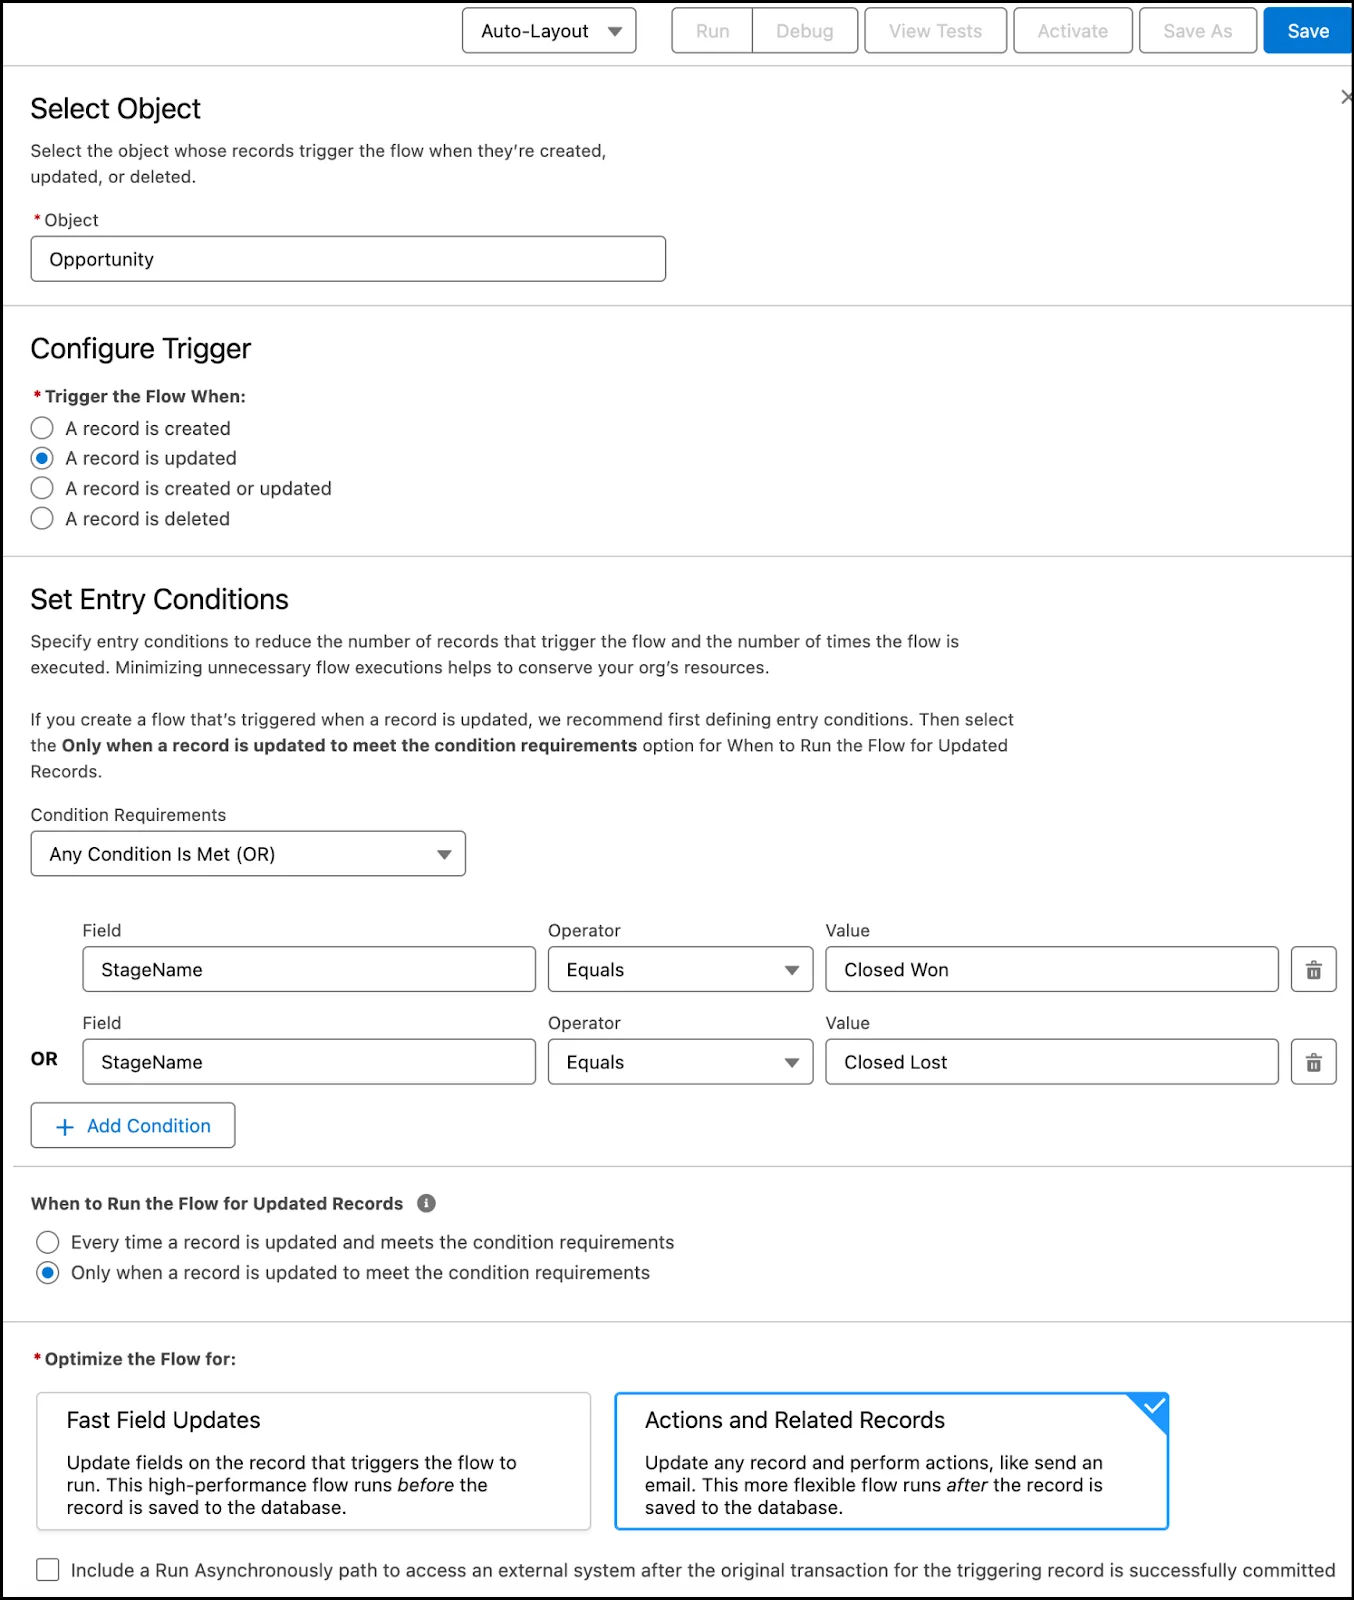Delete the Closed Won condition row

coord(1313,969)
